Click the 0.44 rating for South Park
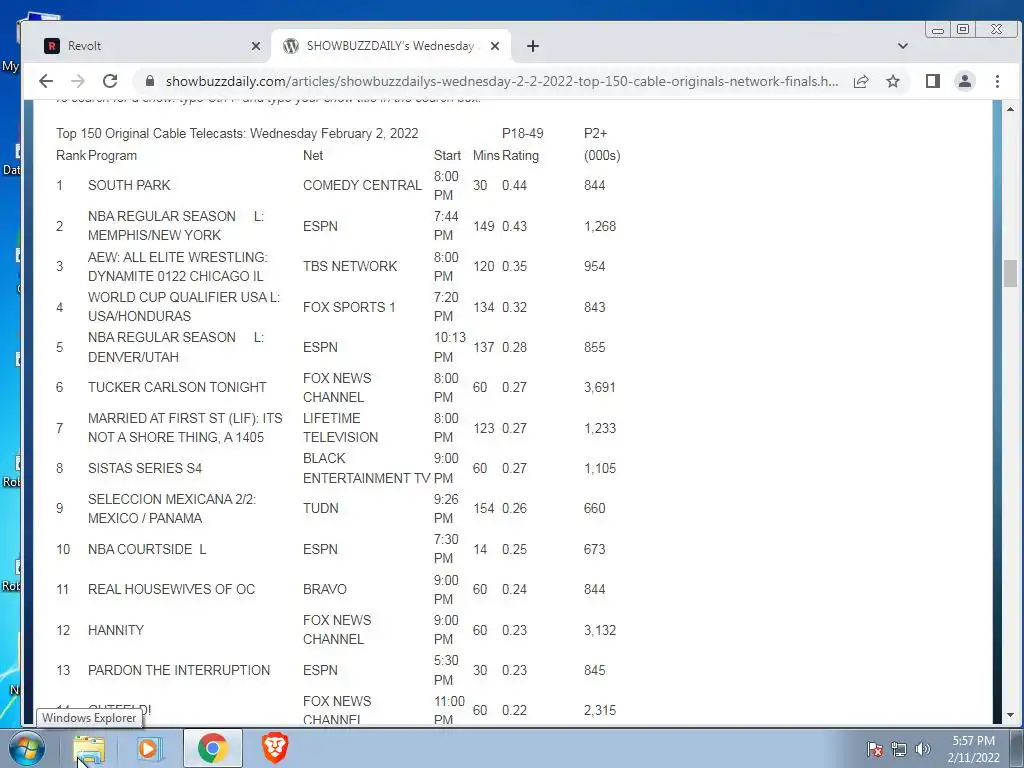Viewport: 1024px width, 768px height. (x=514, y=185)
